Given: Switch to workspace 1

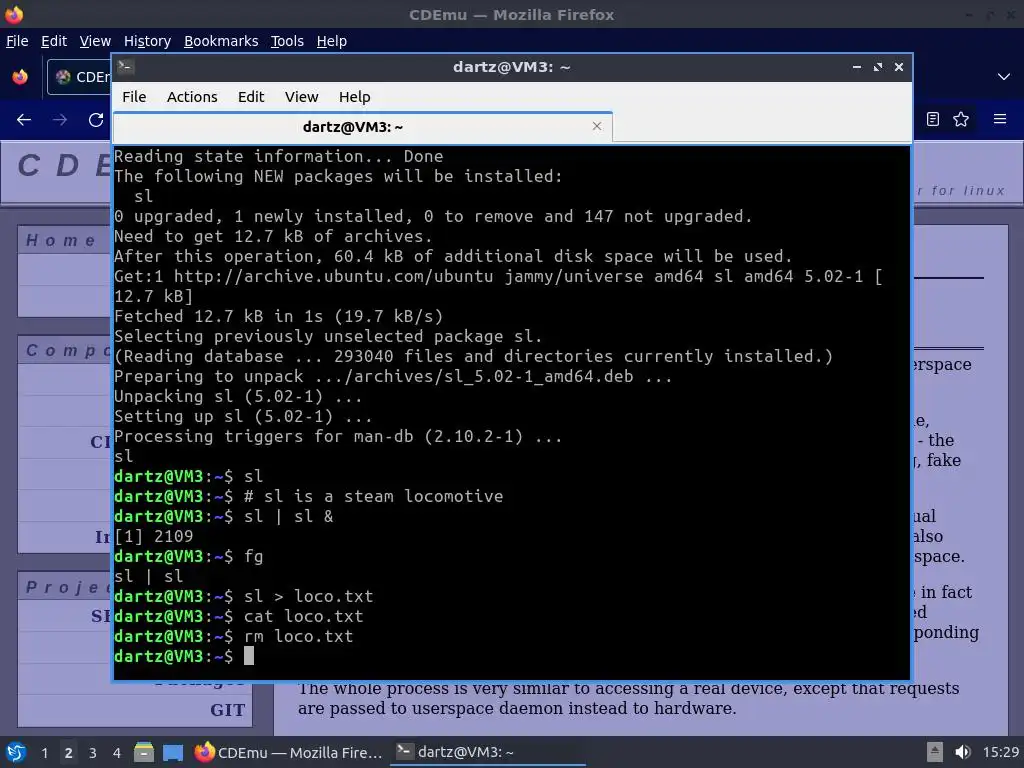Looking at the screenshot, I should pyautogui.click(x=44, y=753).
